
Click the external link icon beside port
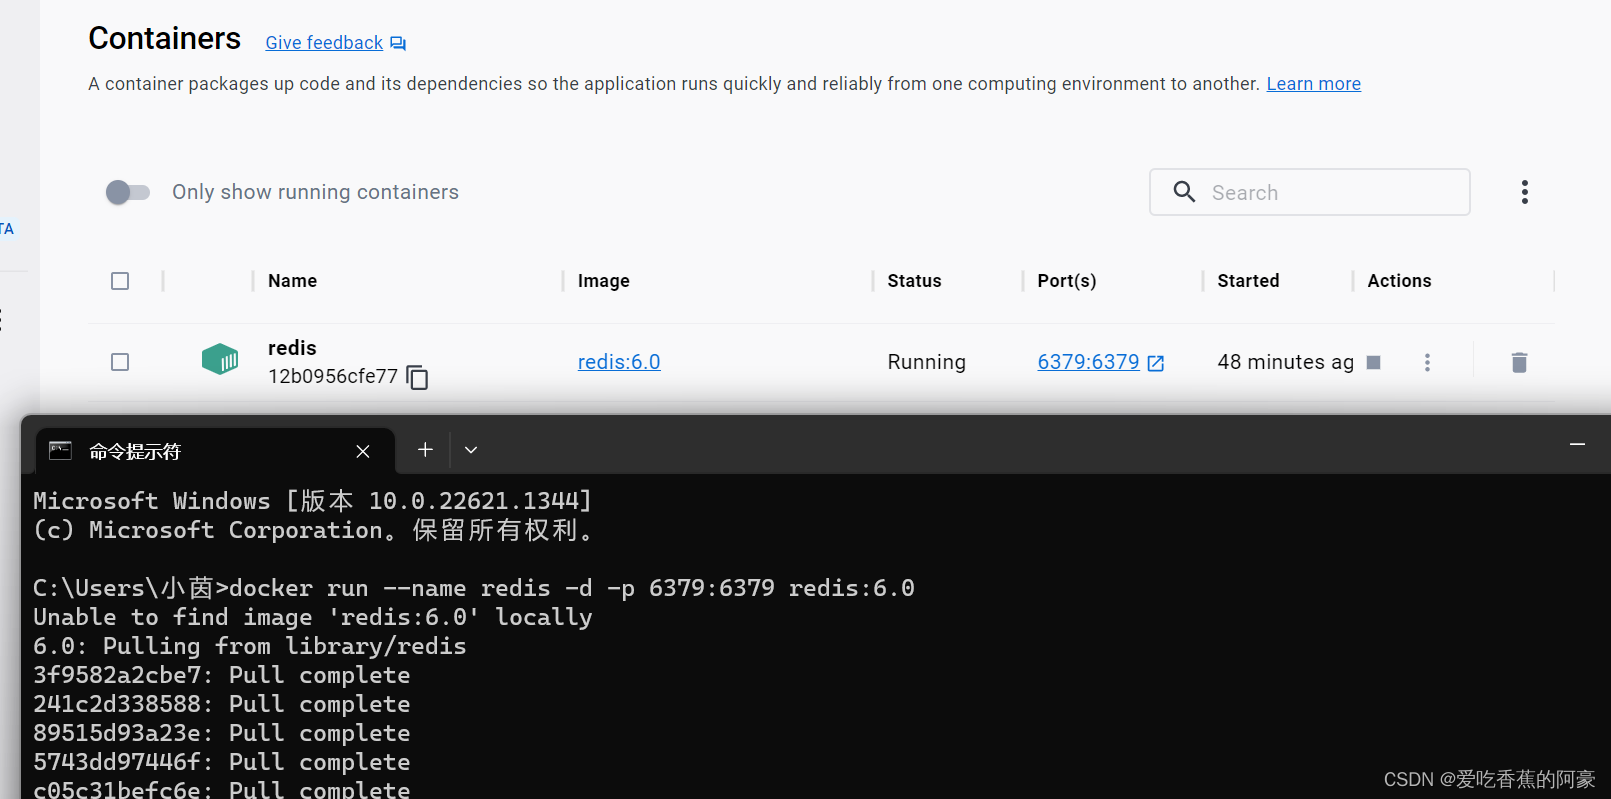pos(1156,363)
